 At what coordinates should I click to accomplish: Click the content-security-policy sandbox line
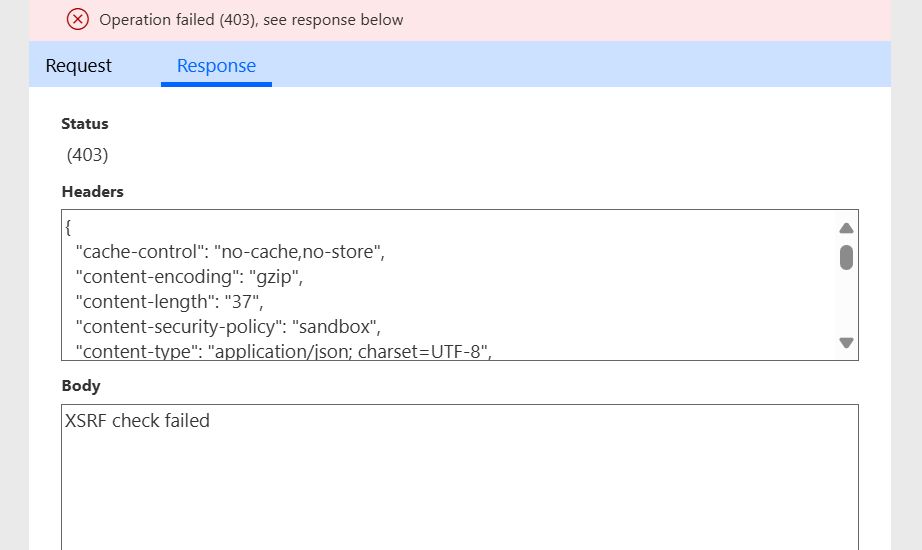coord(228,326)
